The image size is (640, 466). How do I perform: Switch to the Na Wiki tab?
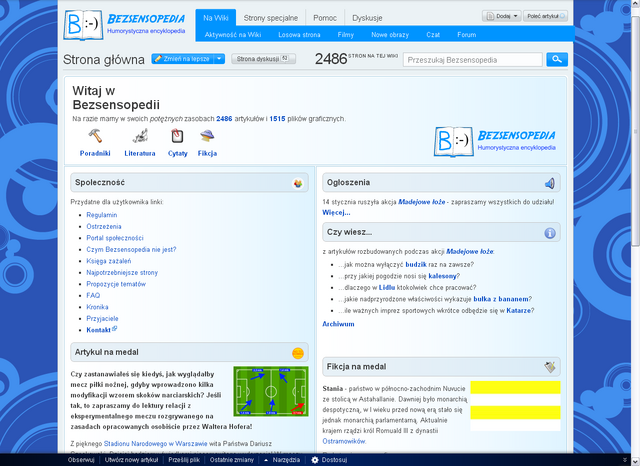pyautogui.click(x=216, y=18)
